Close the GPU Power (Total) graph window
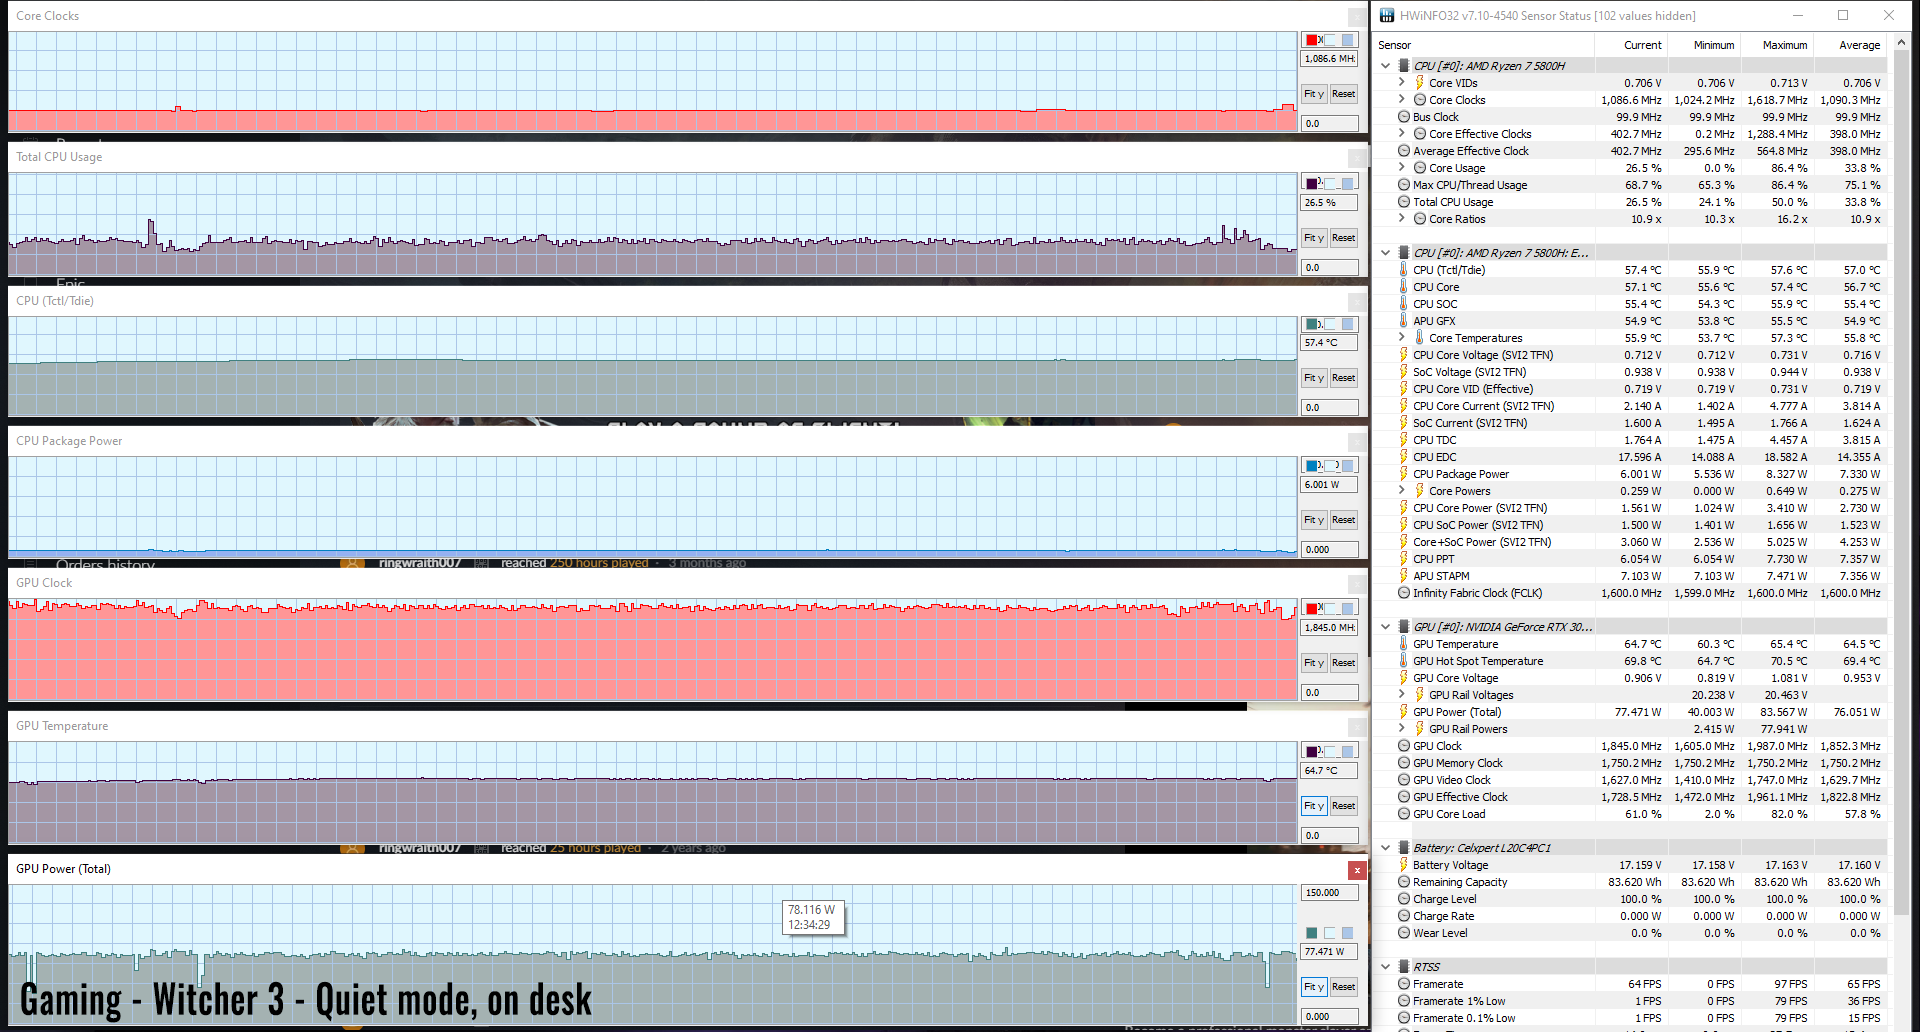Image resolution: width=1920 pixels, height=1032 pixels. click(x=1357, y=870)
